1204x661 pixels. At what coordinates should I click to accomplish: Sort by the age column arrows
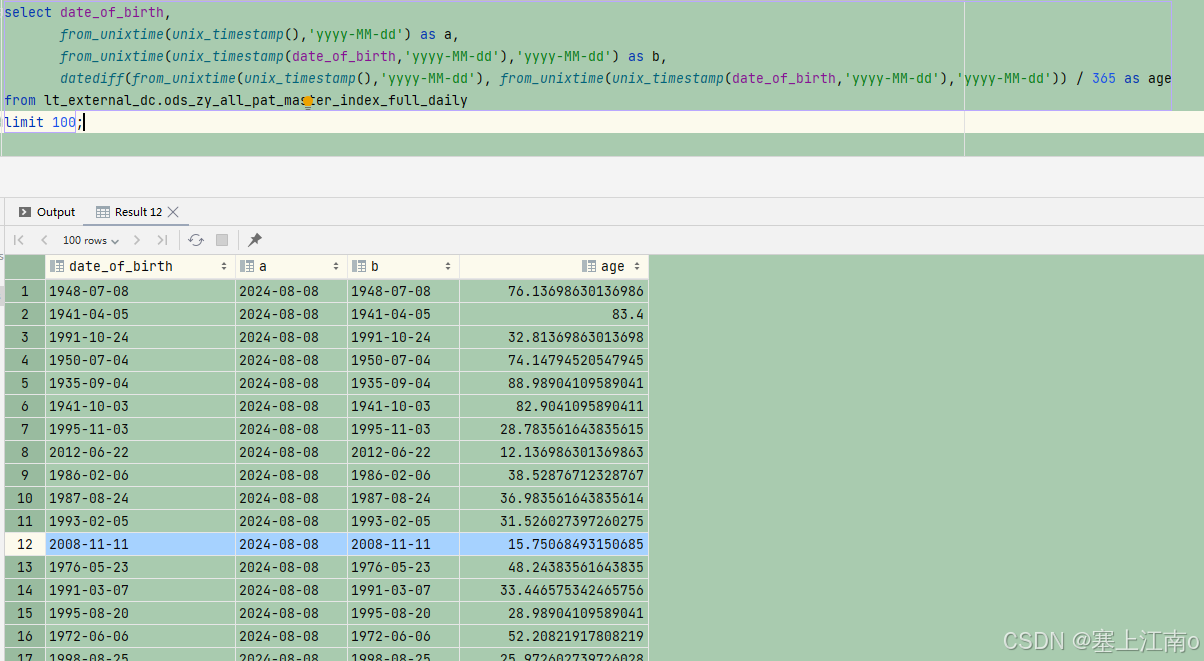click(637, 267)
